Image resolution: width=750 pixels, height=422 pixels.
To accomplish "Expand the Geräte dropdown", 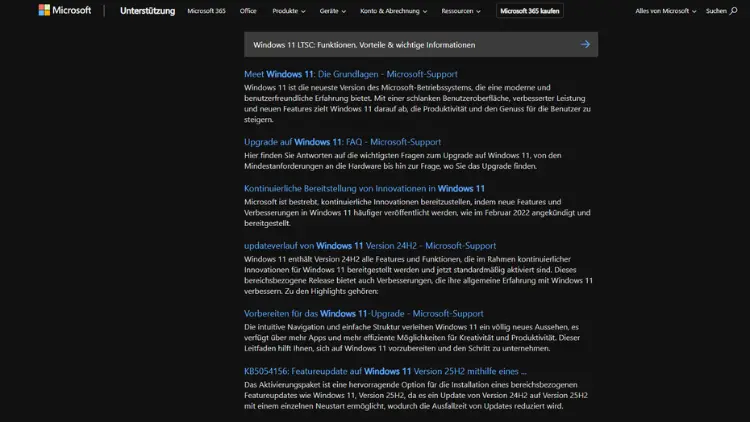I will coord(332,11).
